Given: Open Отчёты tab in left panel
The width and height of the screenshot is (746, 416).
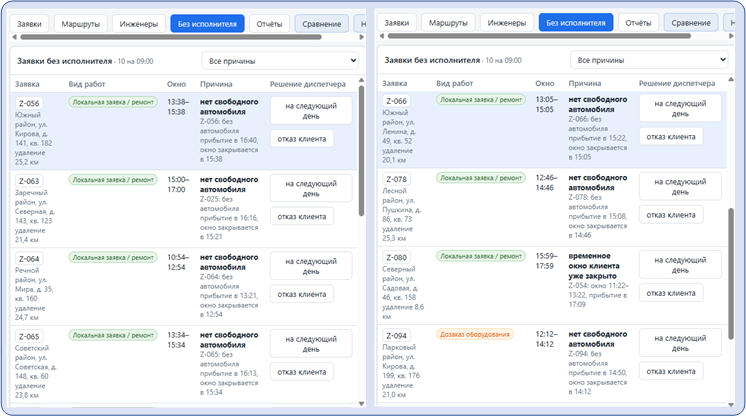Looking at the screenshot, I should [x=269, y=24].
